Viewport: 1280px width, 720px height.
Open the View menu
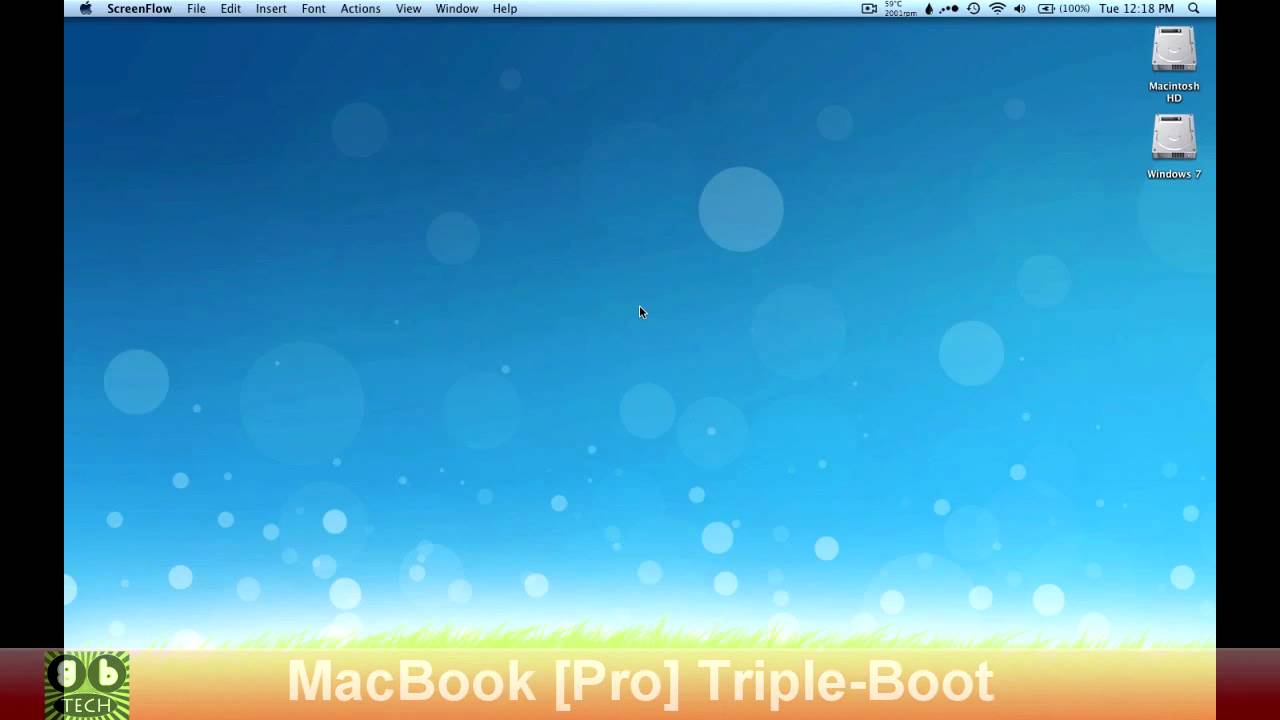pos(408,9)
